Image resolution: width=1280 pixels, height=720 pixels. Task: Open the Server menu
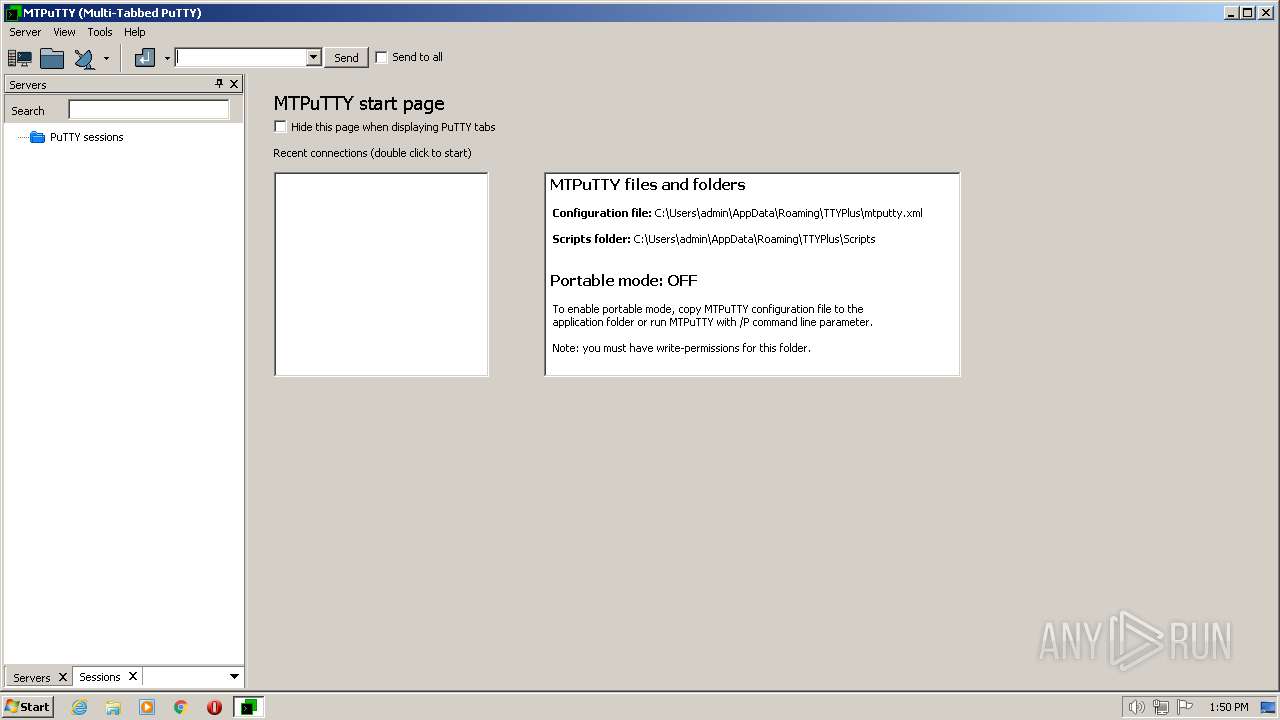pos(25,32)
